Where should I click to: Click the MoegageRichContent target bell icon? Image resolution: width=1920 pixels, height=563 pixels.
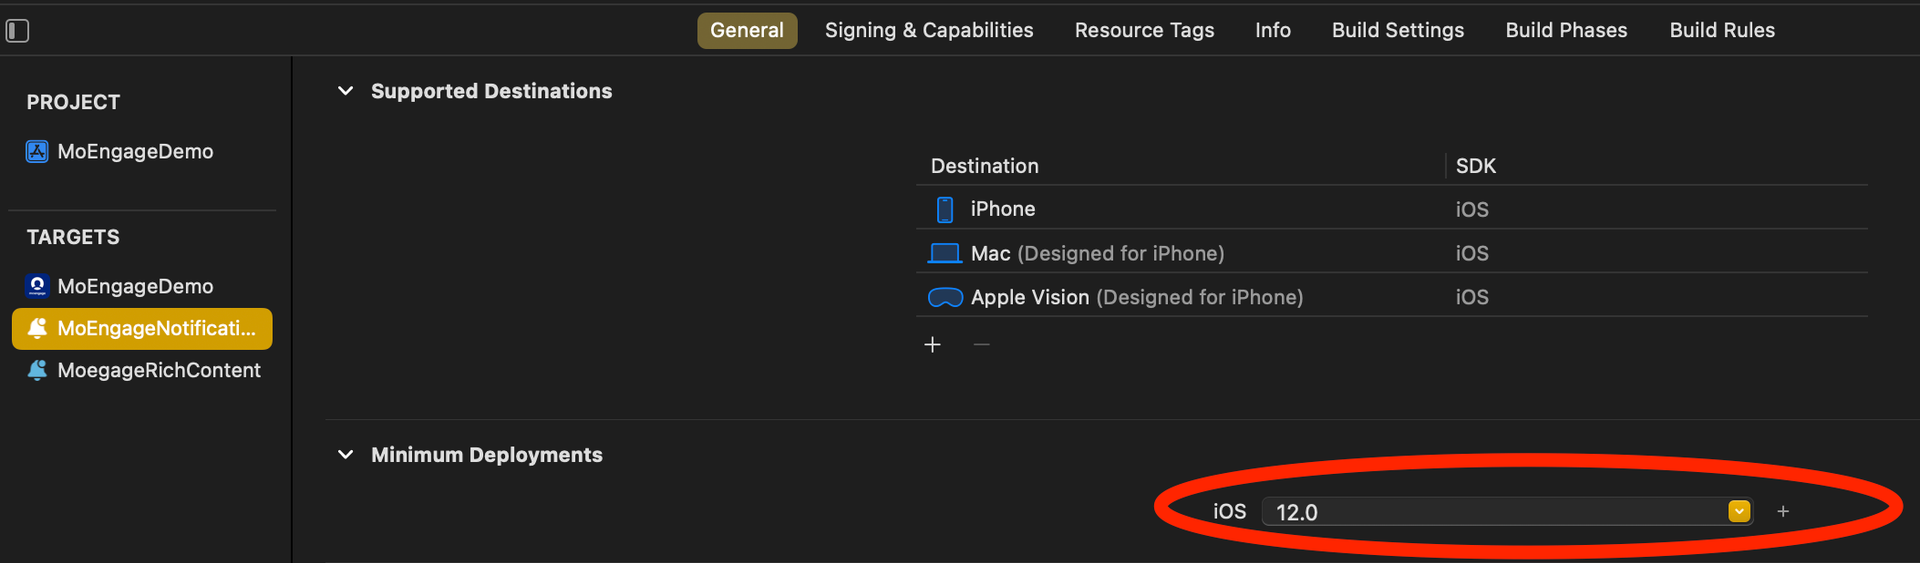pyautogui.click(x=37, y=371)
